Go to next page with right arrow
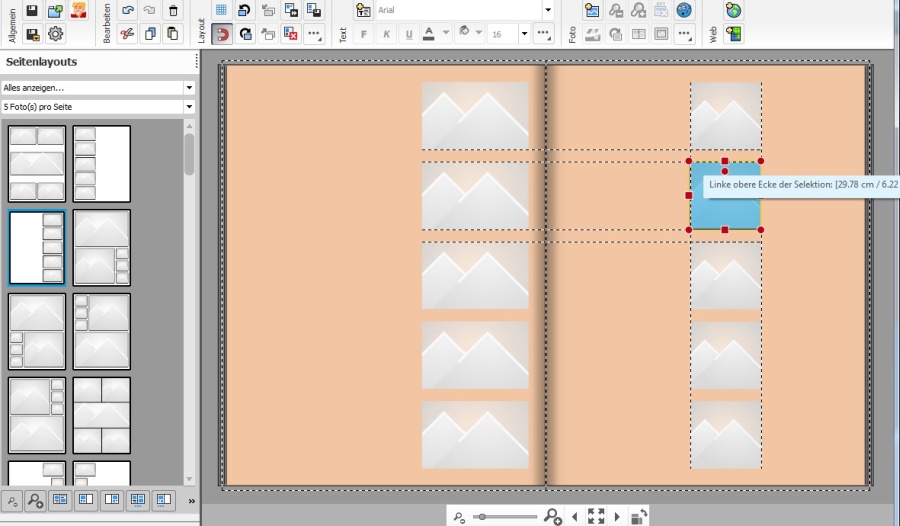The height and width of the screenshot is (526, 900). point(617,516)
